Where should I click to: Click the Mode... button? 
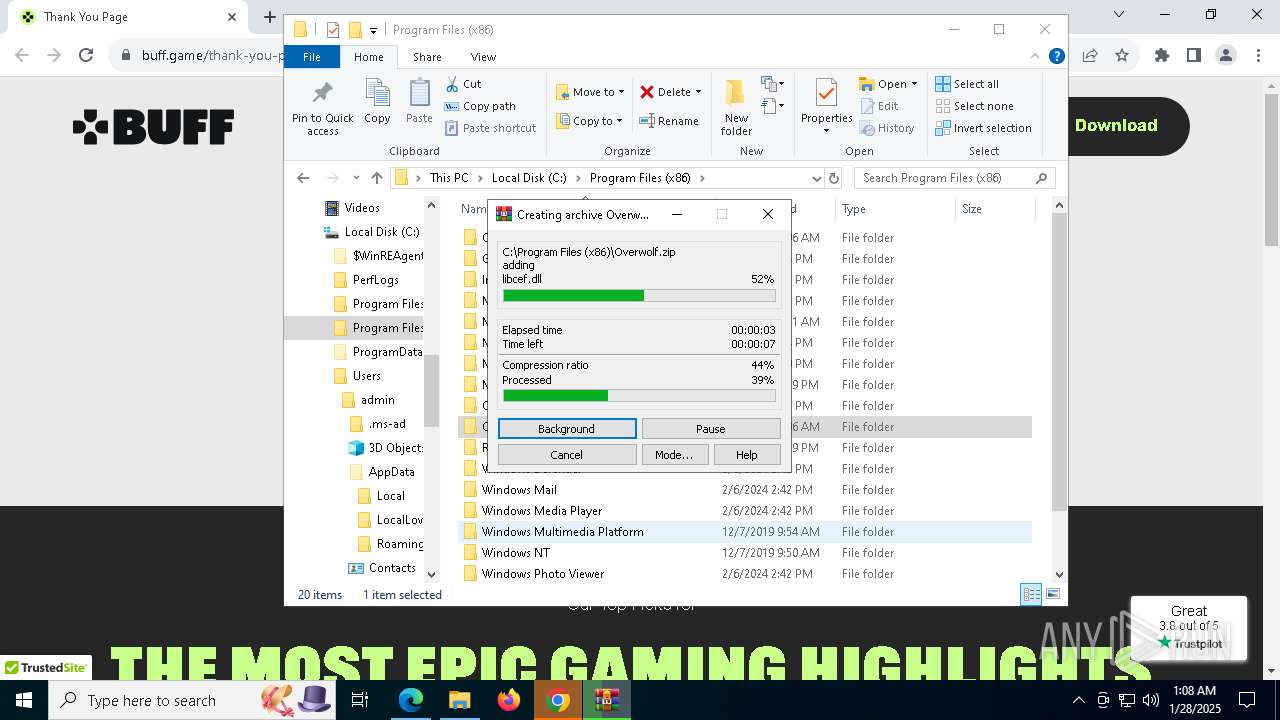coord(674,455)
